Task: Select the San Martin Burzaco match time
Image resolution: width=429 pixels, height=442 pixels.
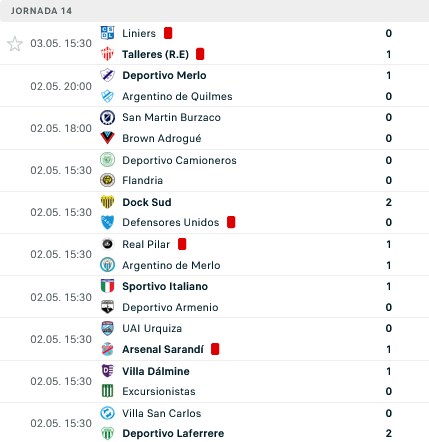Action: coord(61,128)
